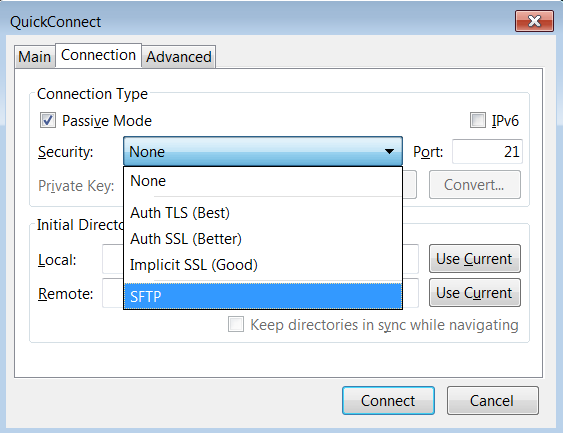Click Use Current for Remote directory

click(475, 293)
